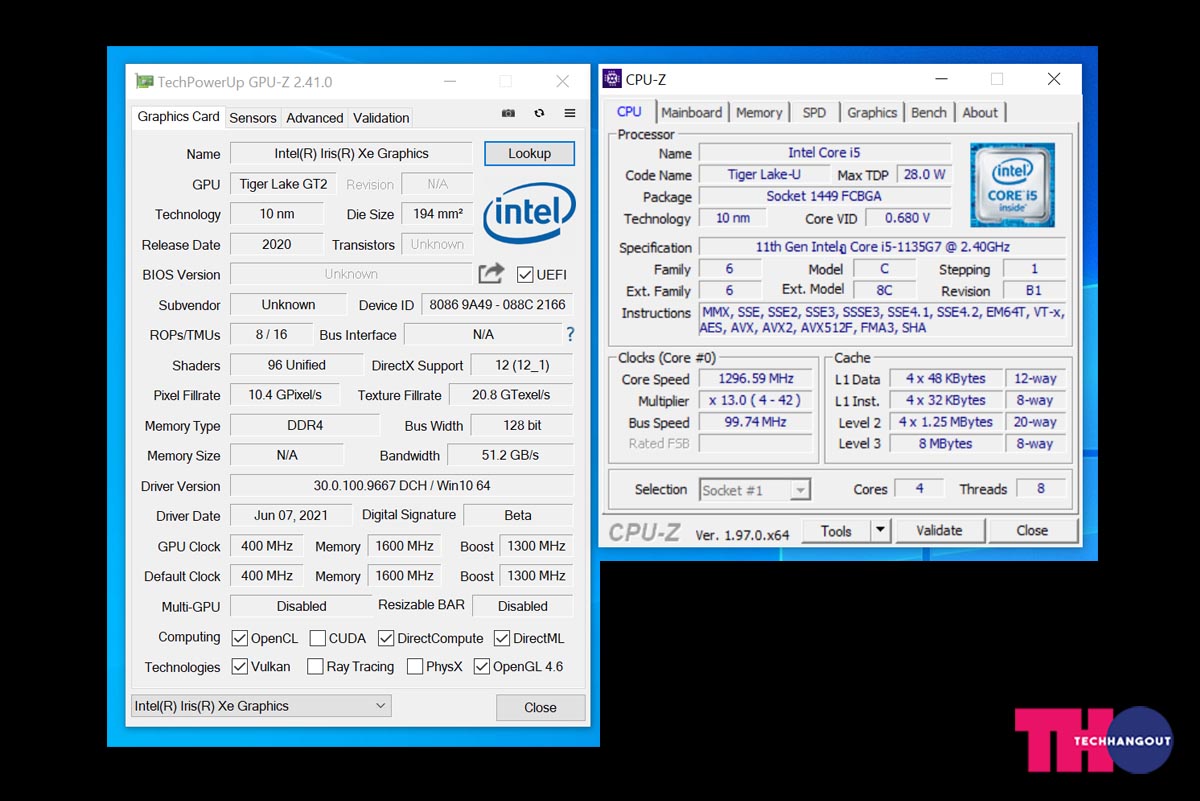Image resolution: width=1200 pixels, height=801 pixels.
Task: Click the CPU Specification field
Action: [x=882, y=247]
